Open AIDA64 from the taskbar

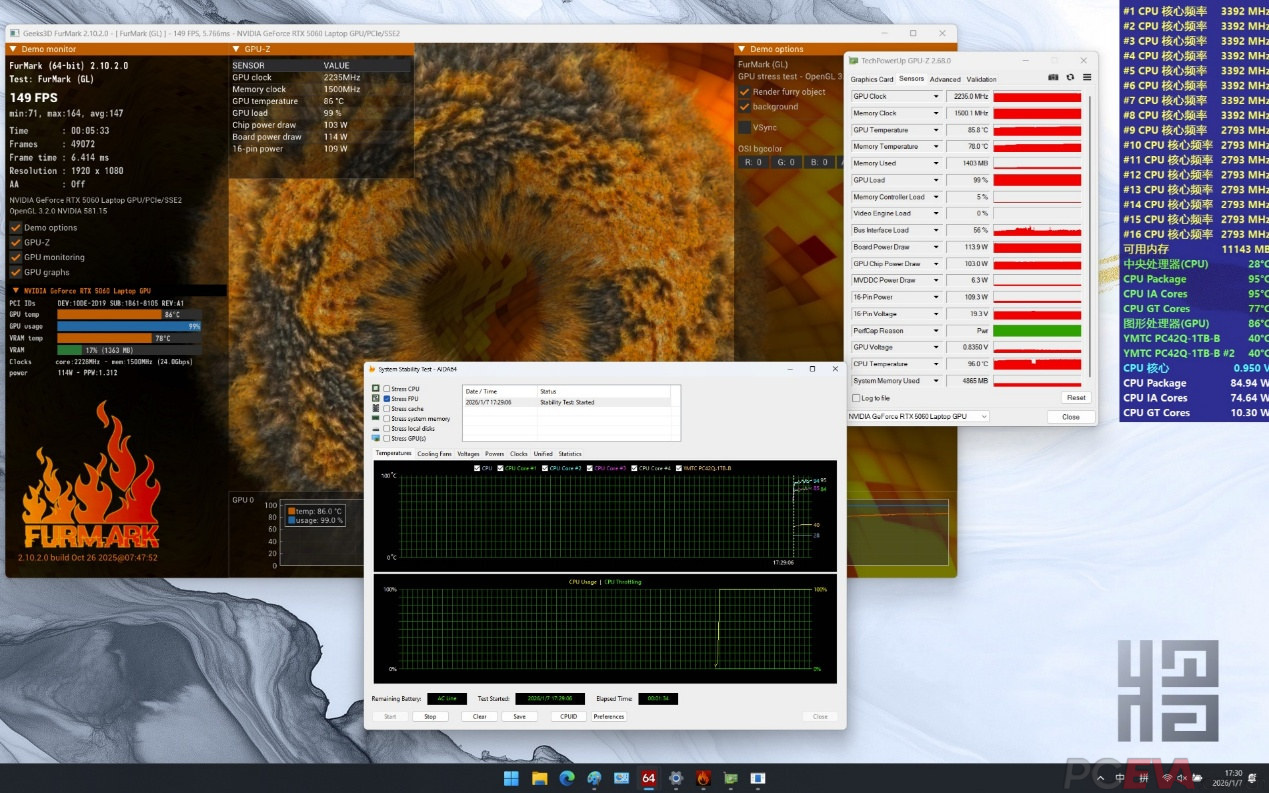[648, 778]
